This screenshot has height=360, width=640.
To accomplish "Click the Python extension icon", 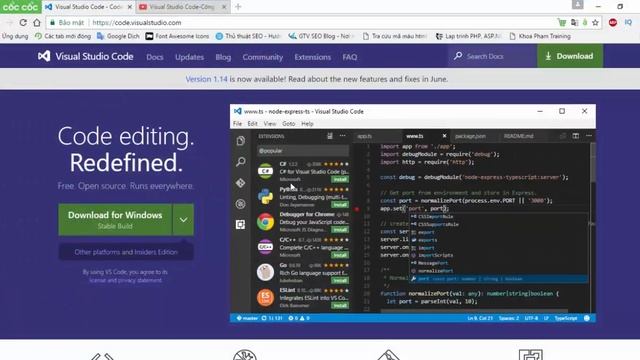I will click(x=265, y=196).
